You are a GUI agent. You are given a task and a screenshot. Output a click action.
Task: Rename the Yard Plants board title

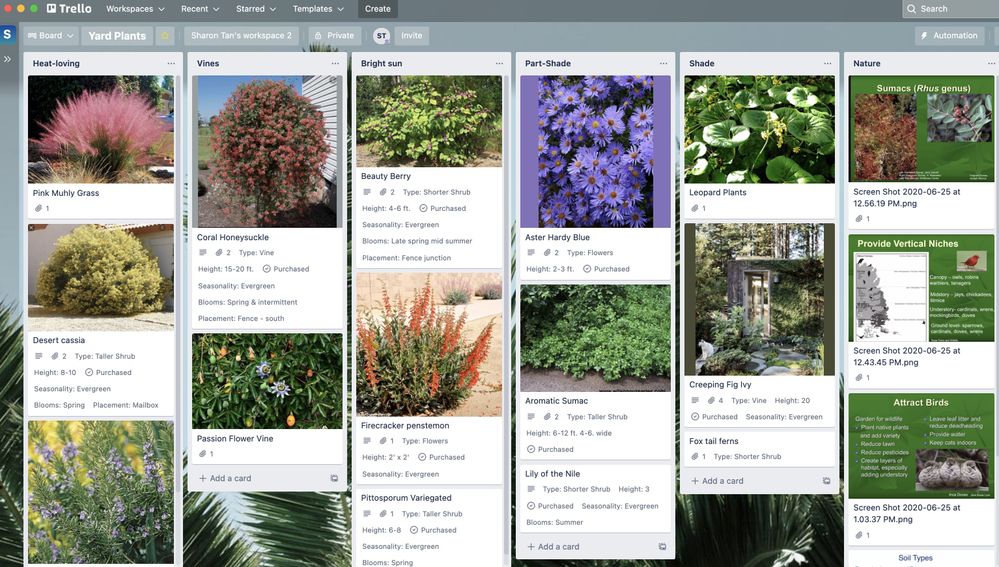pyautogui.click(x=117, y=36)
